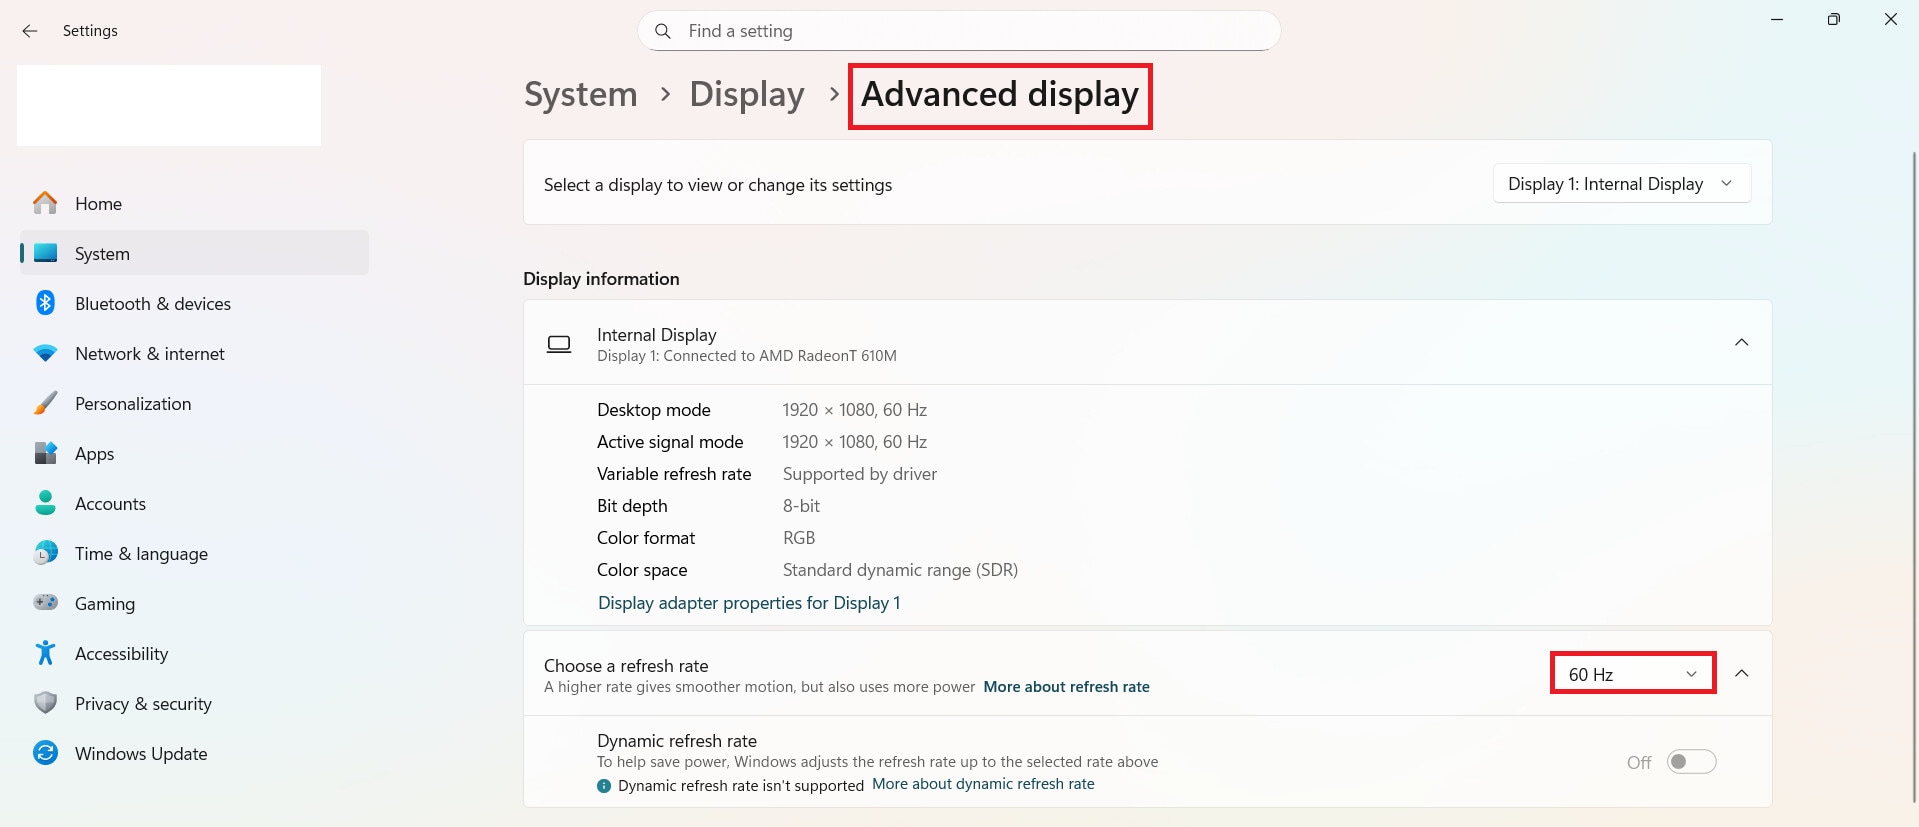Select the System sidebar item
1919x827 pixels.
[194, 253]
